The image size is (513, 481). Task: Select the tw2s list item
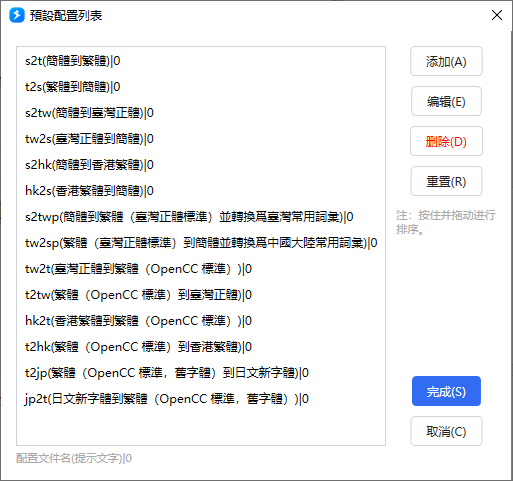click(x=201, y=139)
